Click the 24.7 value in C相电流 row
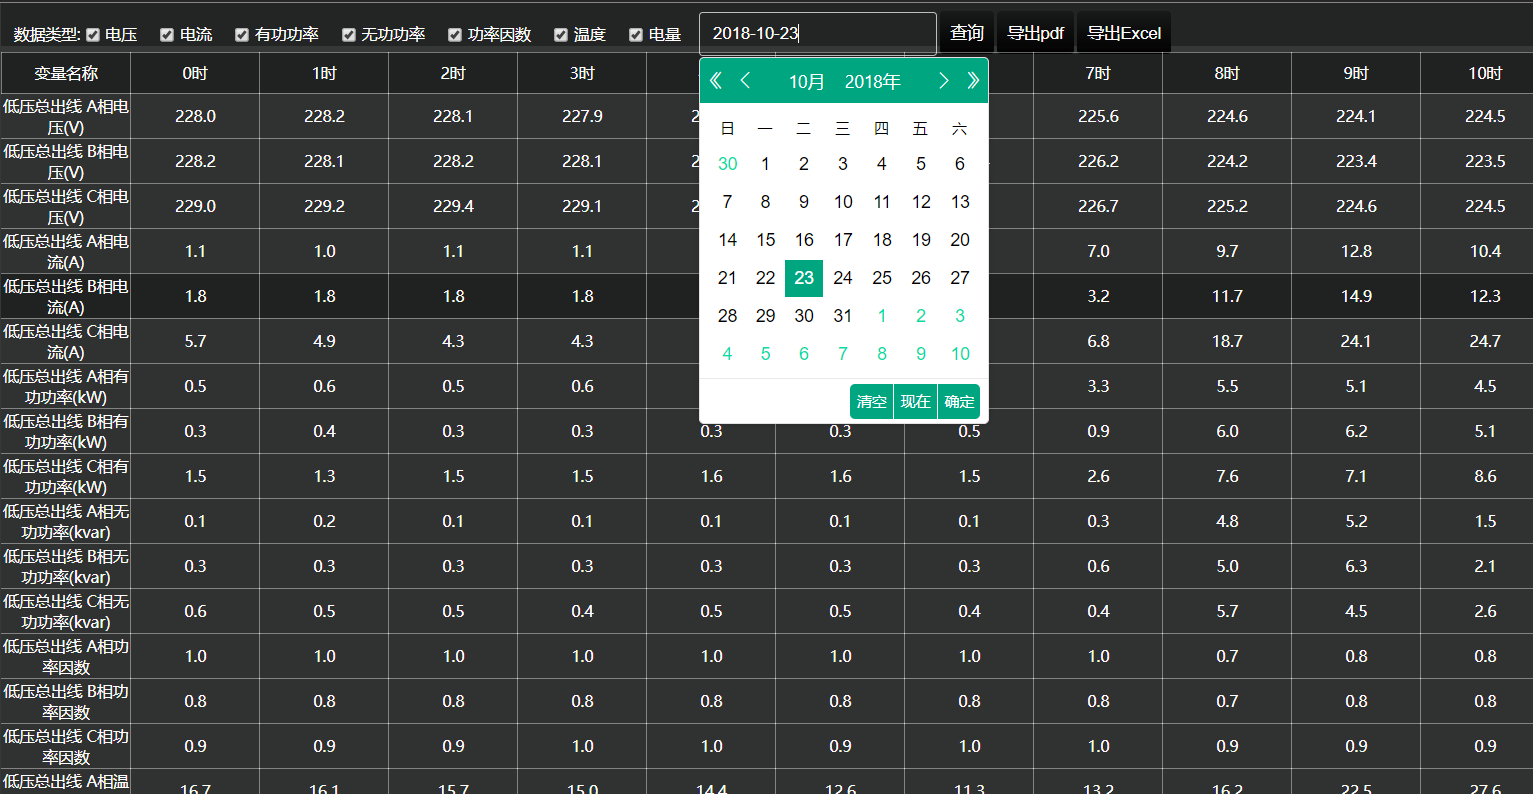Image resolution: width=1533 pixels, height=794 pixels. (1485, 341)
